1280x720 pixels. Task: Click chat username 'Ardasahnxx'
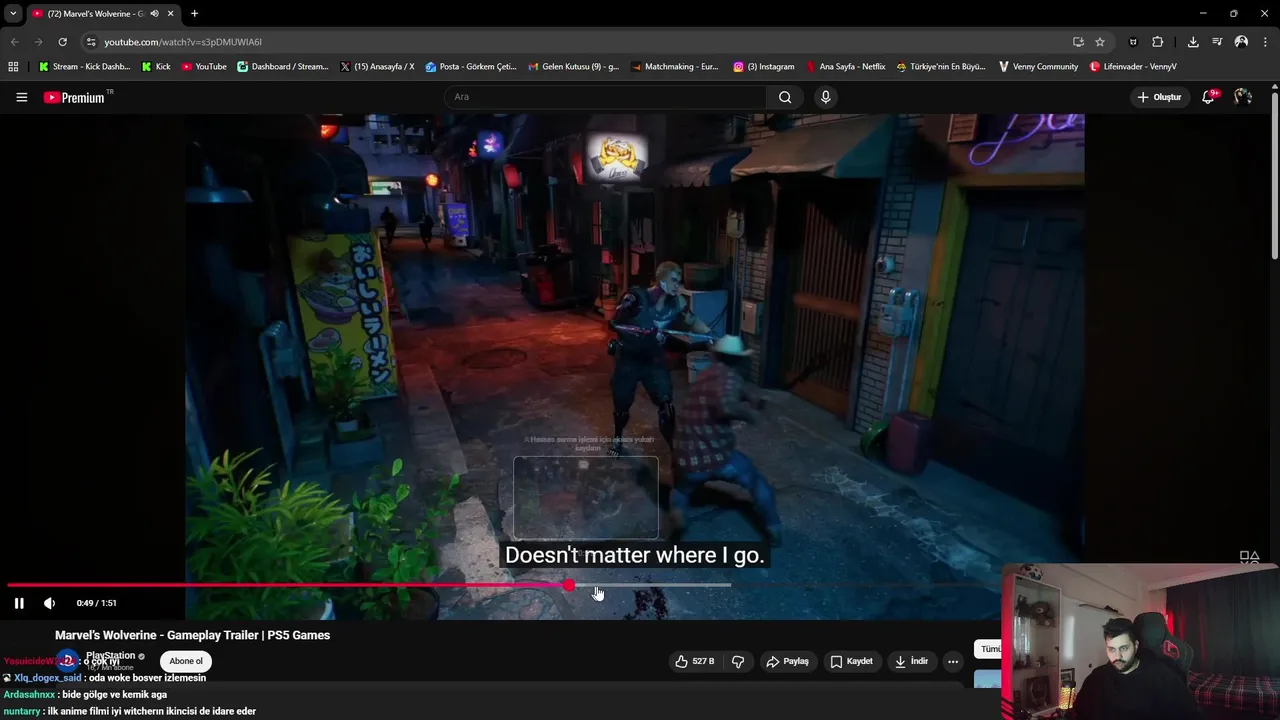30,694
